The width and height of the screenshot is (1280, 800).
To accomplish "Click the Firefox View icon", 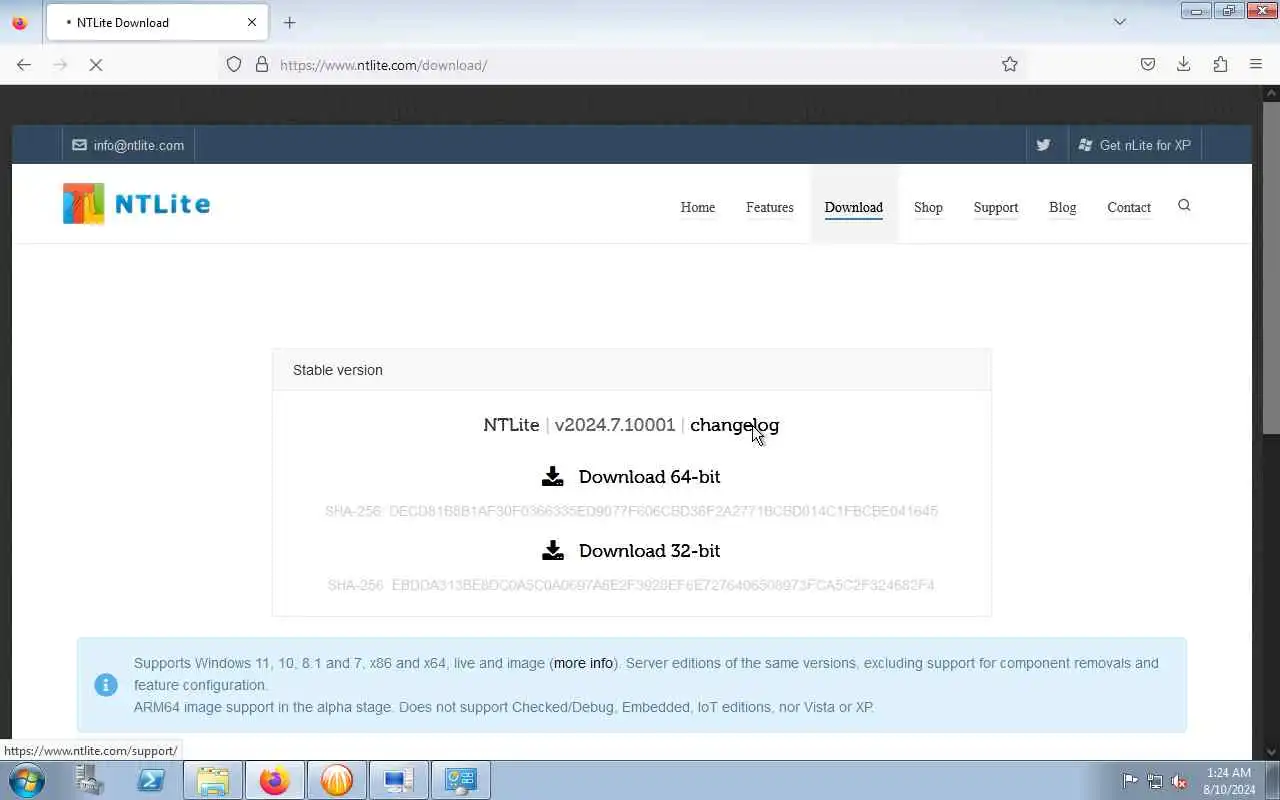I will coord(20,22).
